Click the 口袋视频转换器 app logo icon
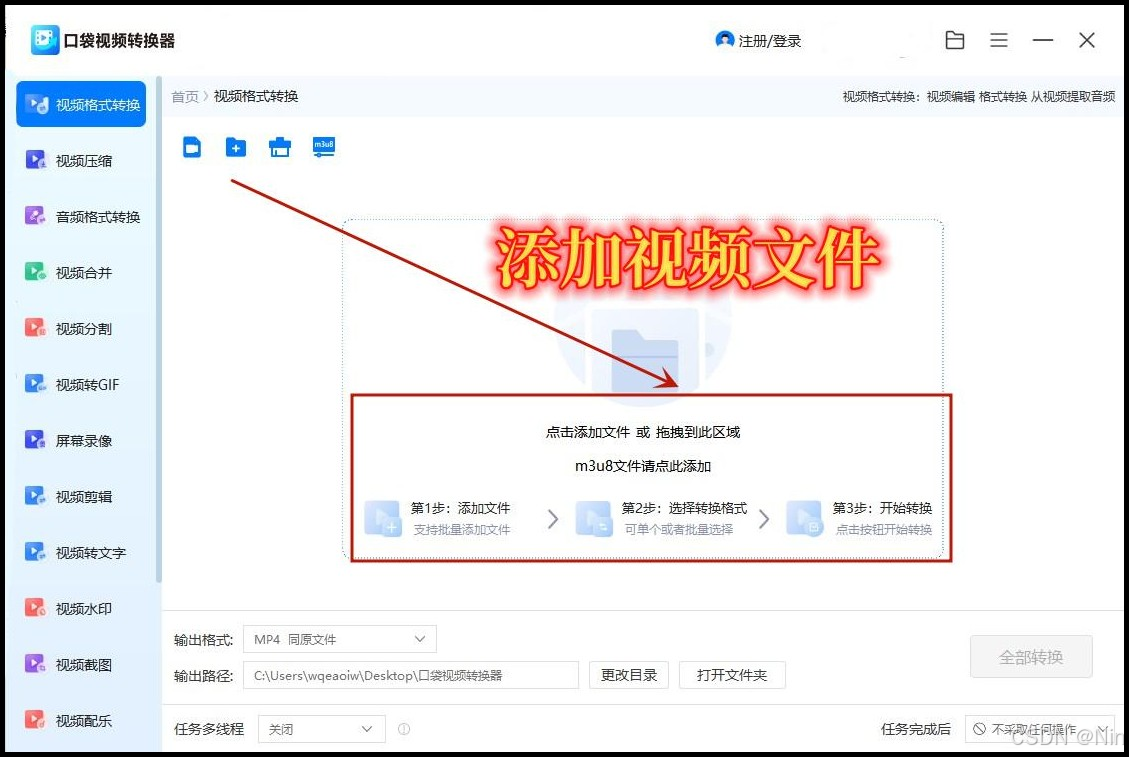The width and height of the screenshot is (1129, 757). tap(45, 40)
